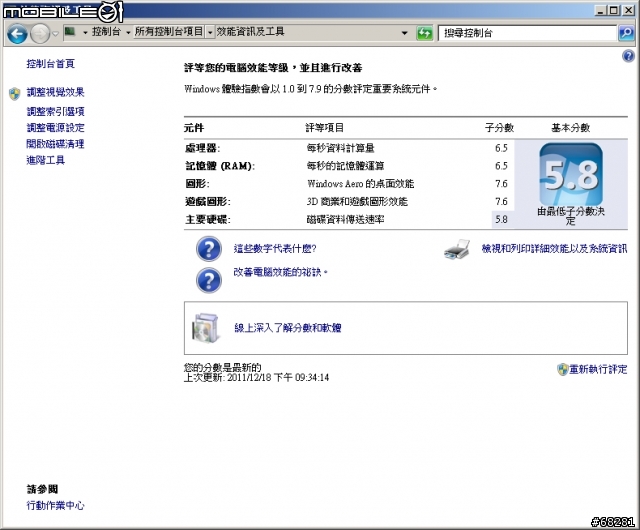Click the 元件 column header
This screenshot has width=640, height=530.
pyautogui.click(x=194, y=128)
